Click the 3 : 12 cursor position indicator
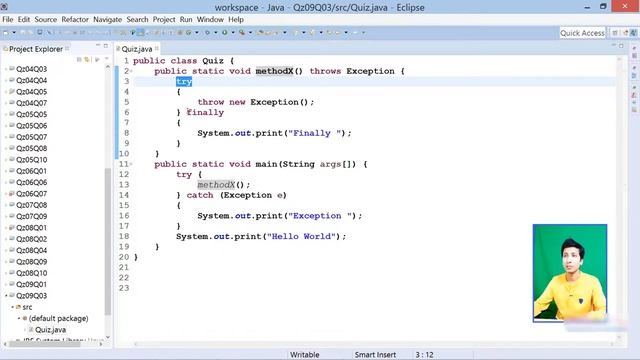Screen dimensions: 640x360 pos(424,355)
